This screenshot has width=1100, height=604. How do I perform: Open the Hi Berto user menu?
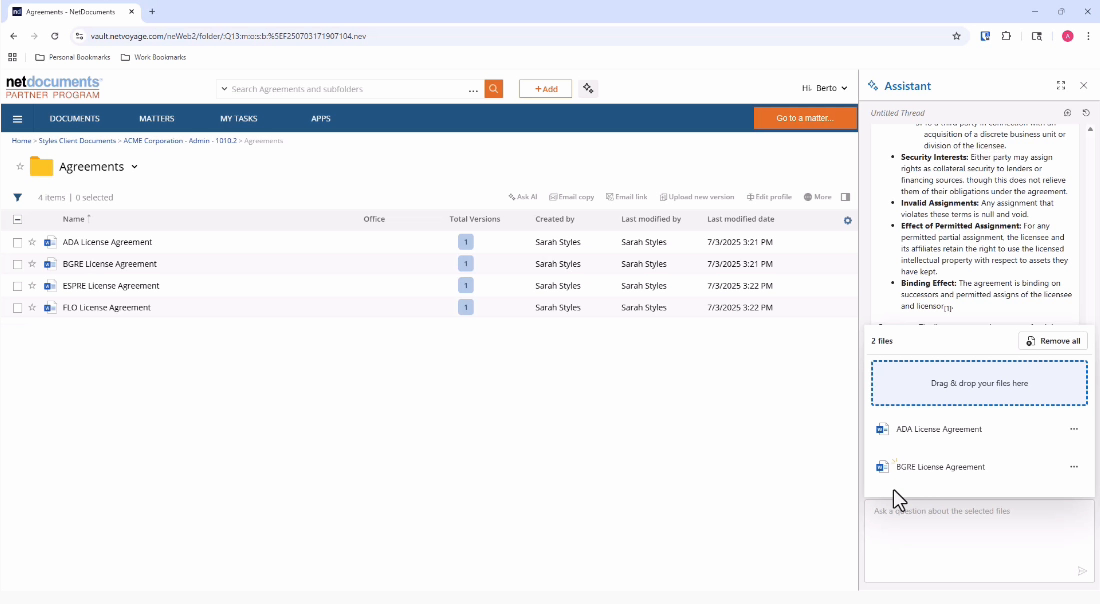point(824,88)
